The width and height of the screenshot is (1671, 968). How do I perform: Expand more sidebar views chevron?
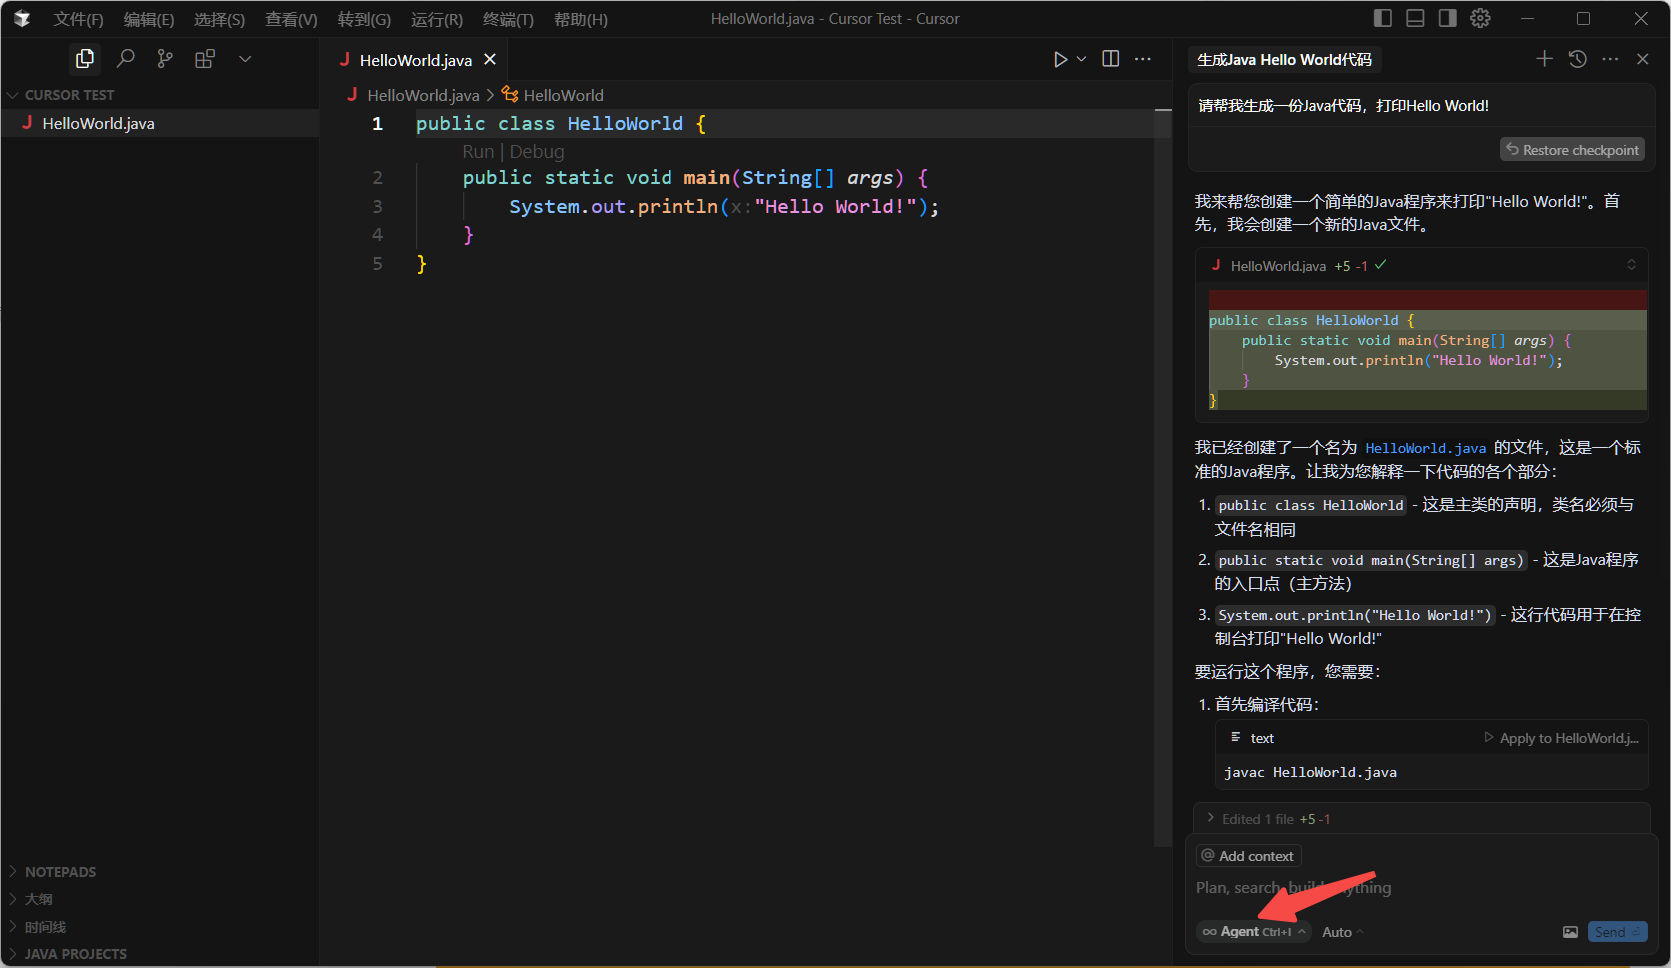click(245, 59)
